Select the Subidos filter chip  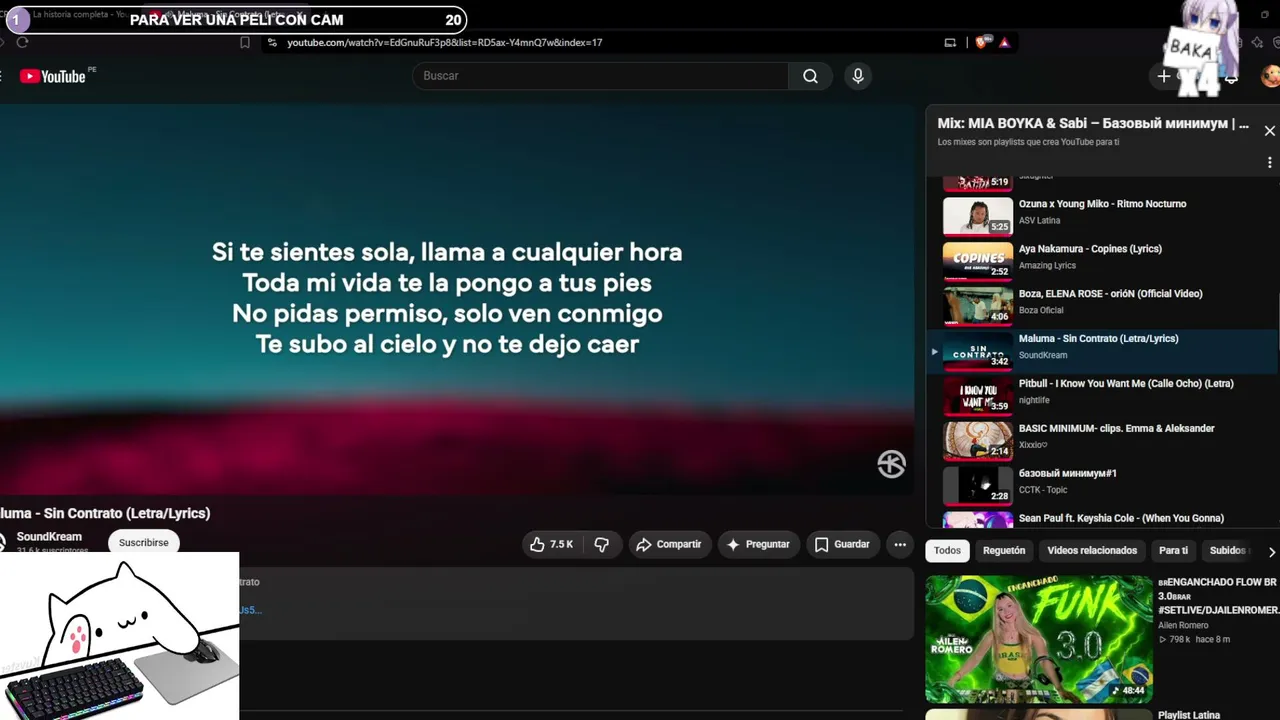1228,551
